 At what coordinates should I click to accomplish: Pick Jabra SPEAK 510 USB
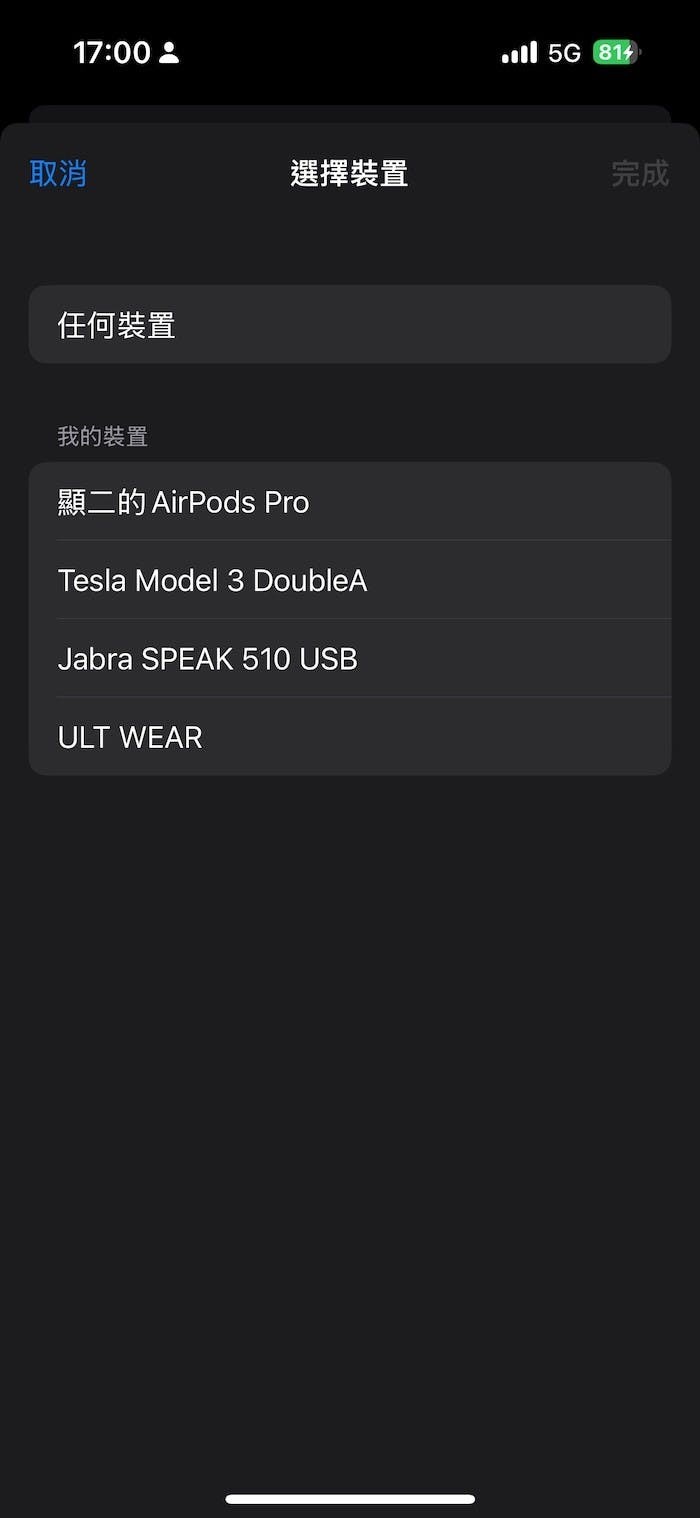tap(349, 658)
